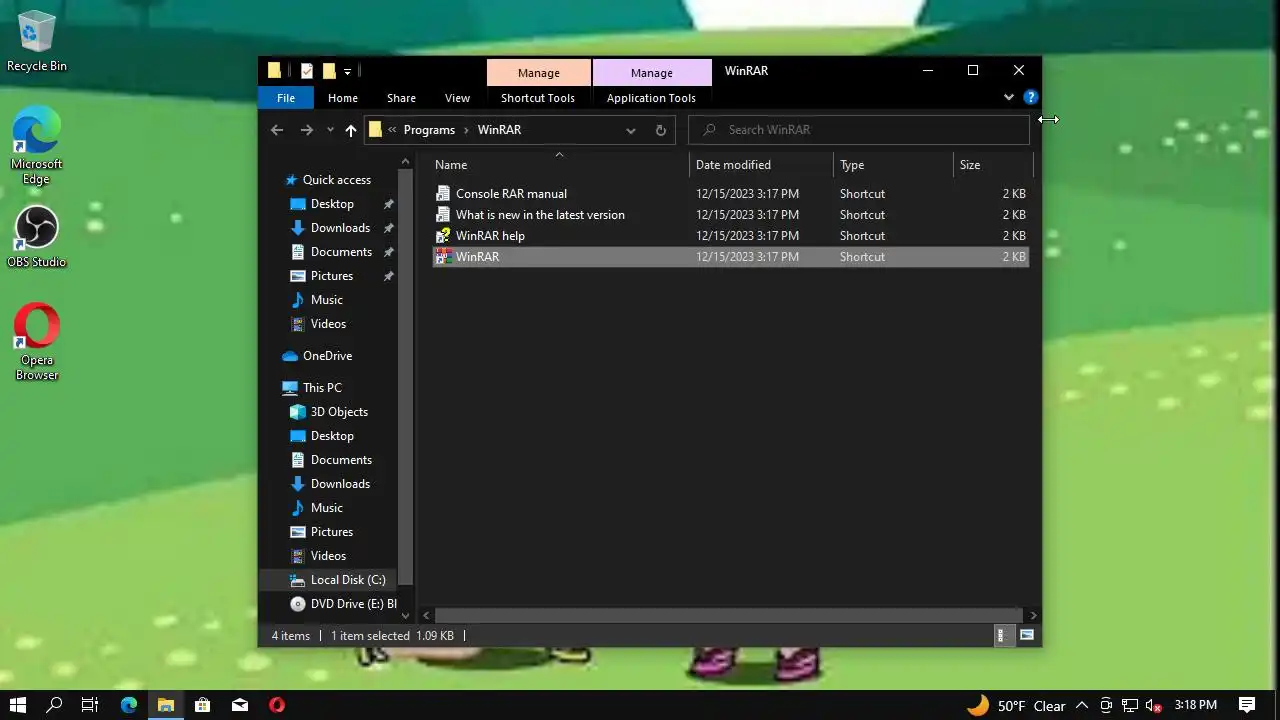
Task: Go back with the Back arrow
Action: coord(277,130)
